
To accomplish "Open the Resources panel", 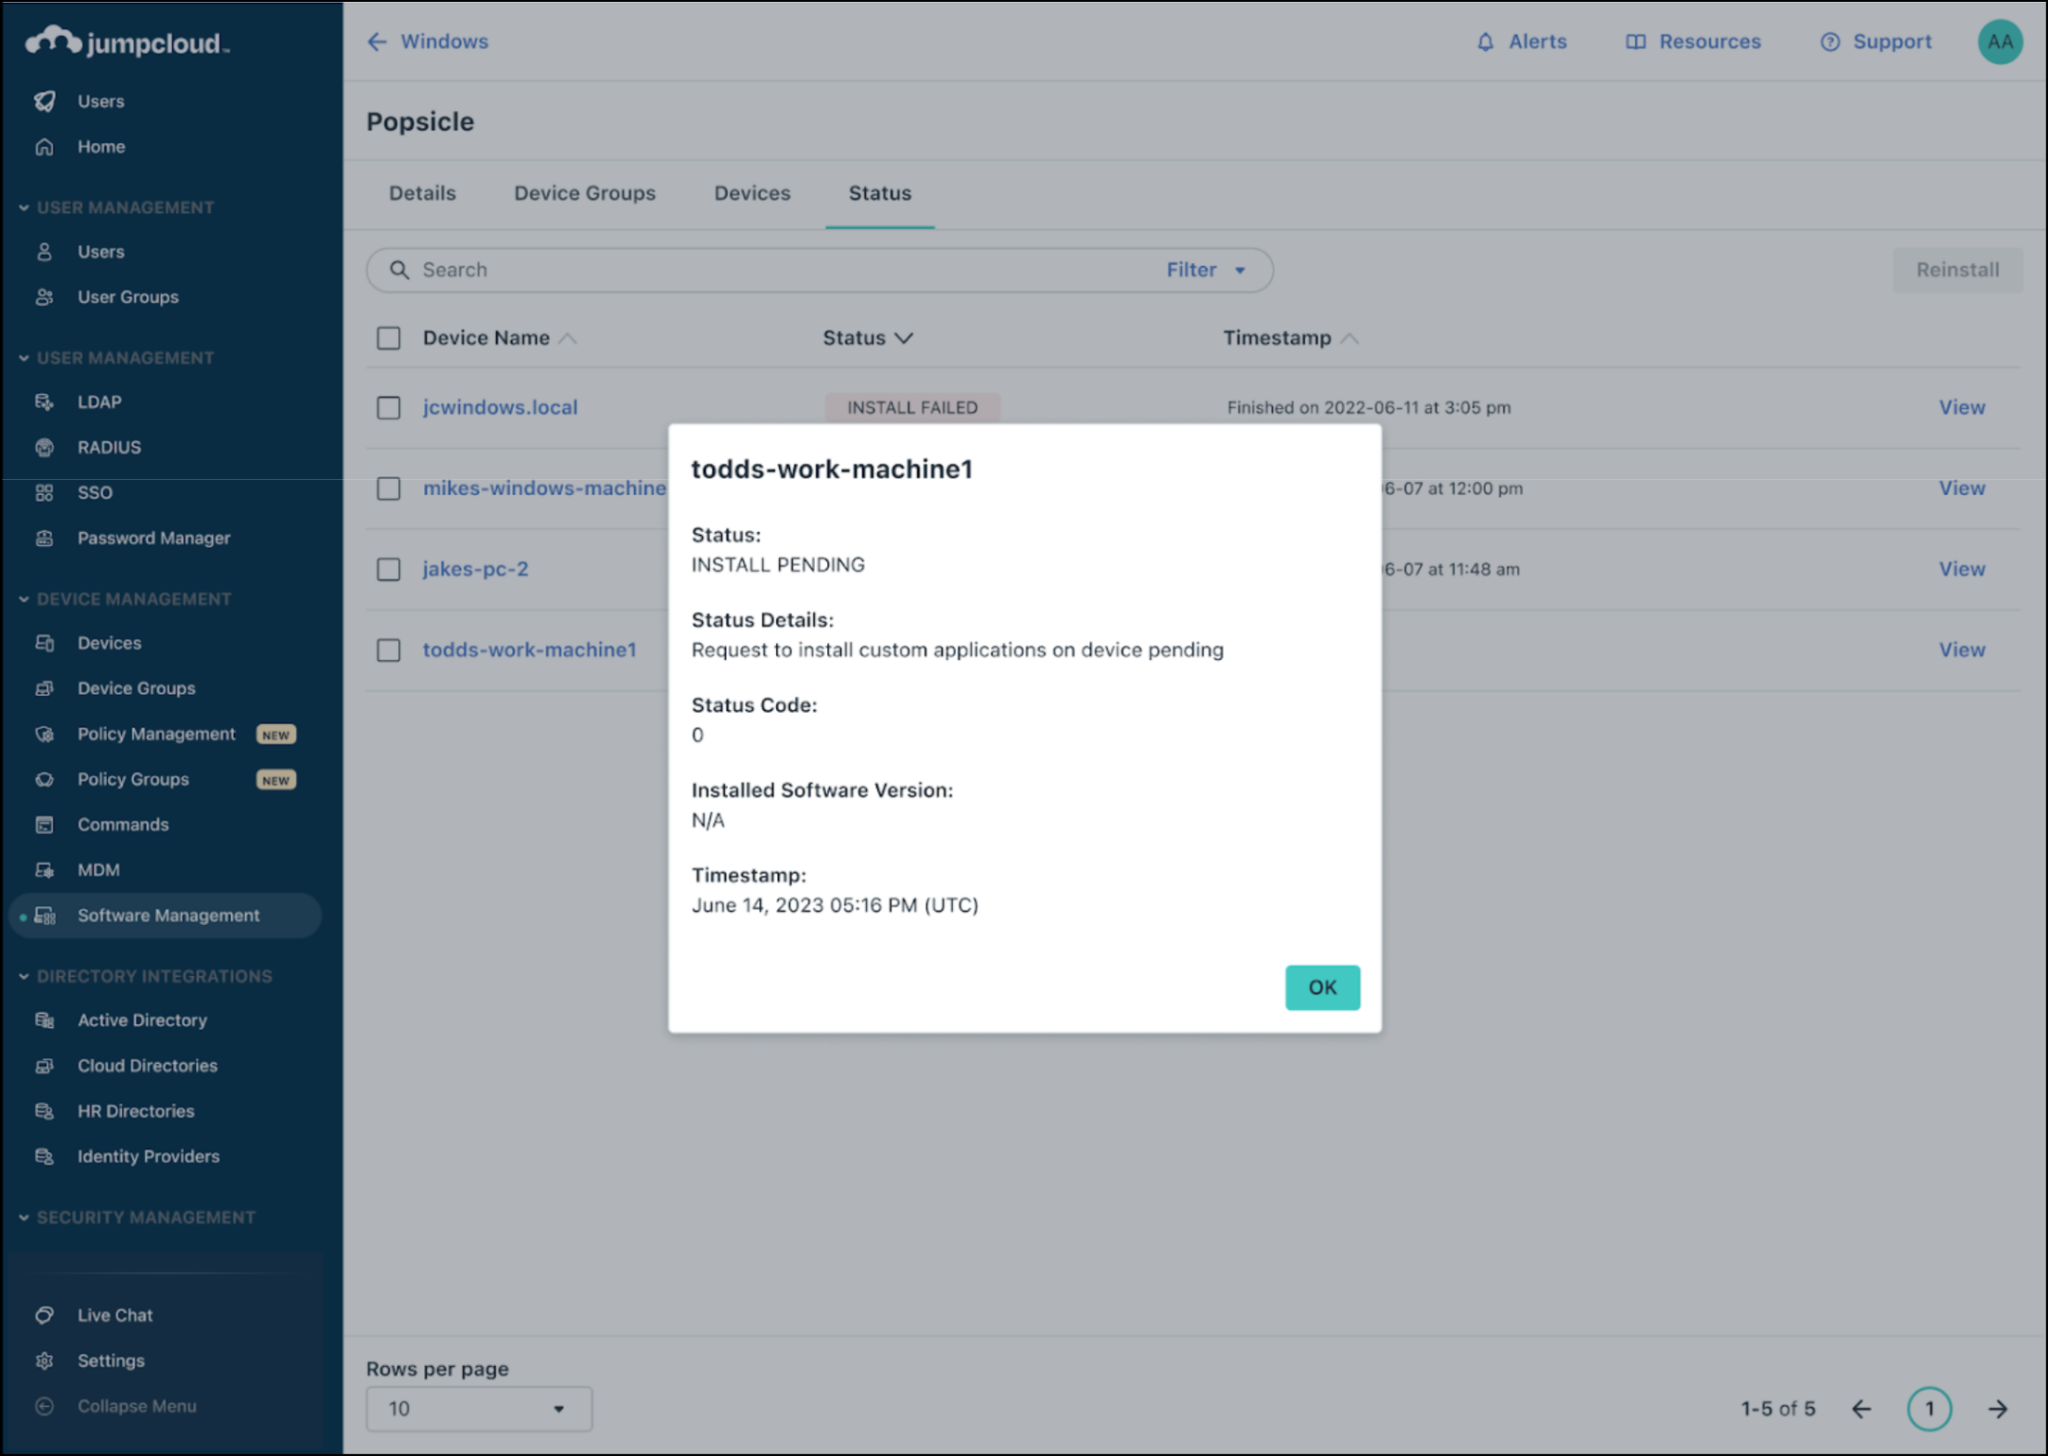I will (x=1692, y=41).
